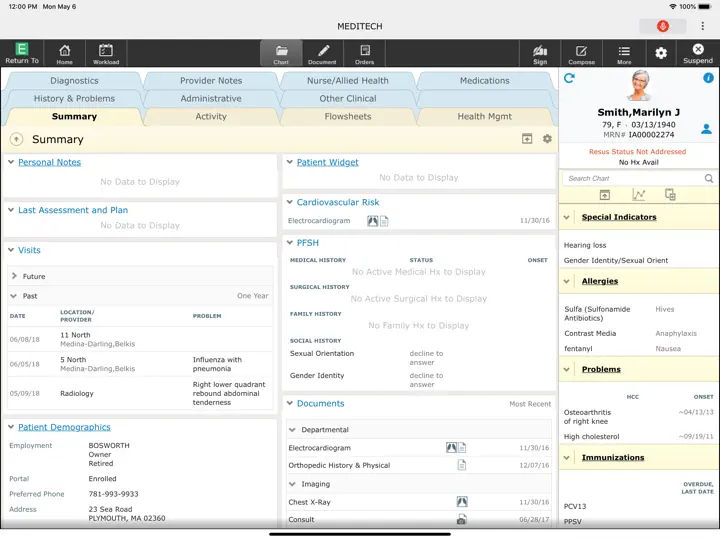This screenshot has height=540, width=720.
Task: Open patient info blue icon
Action: [708, 78]
